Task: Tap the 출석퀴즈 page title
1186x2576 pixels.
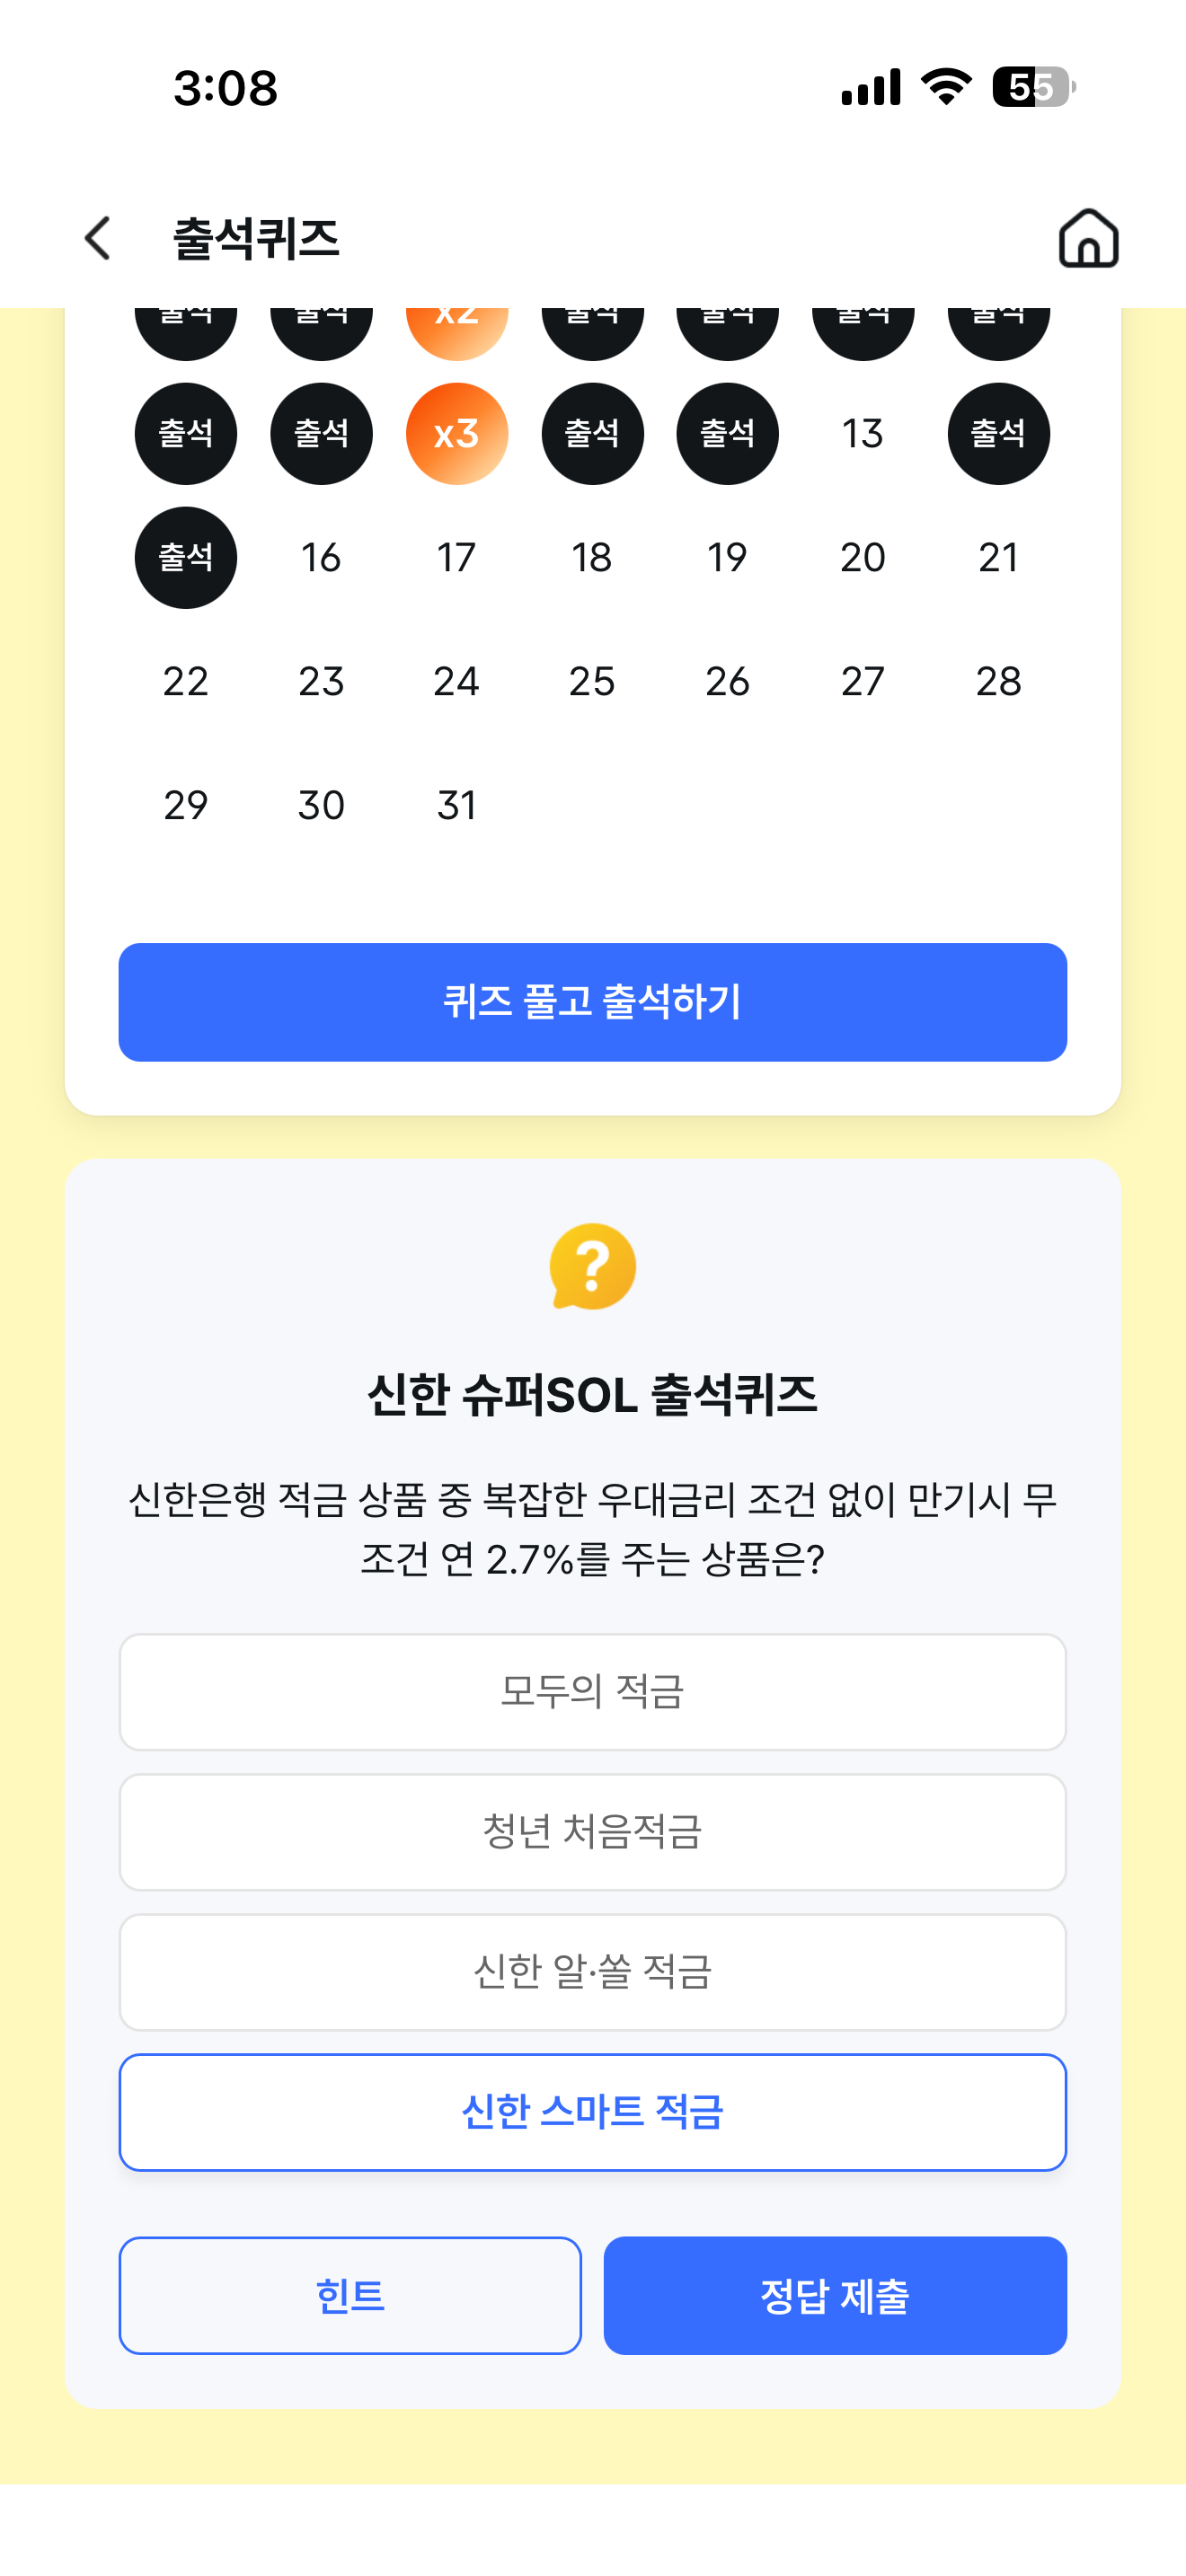Action: point(256,238)
